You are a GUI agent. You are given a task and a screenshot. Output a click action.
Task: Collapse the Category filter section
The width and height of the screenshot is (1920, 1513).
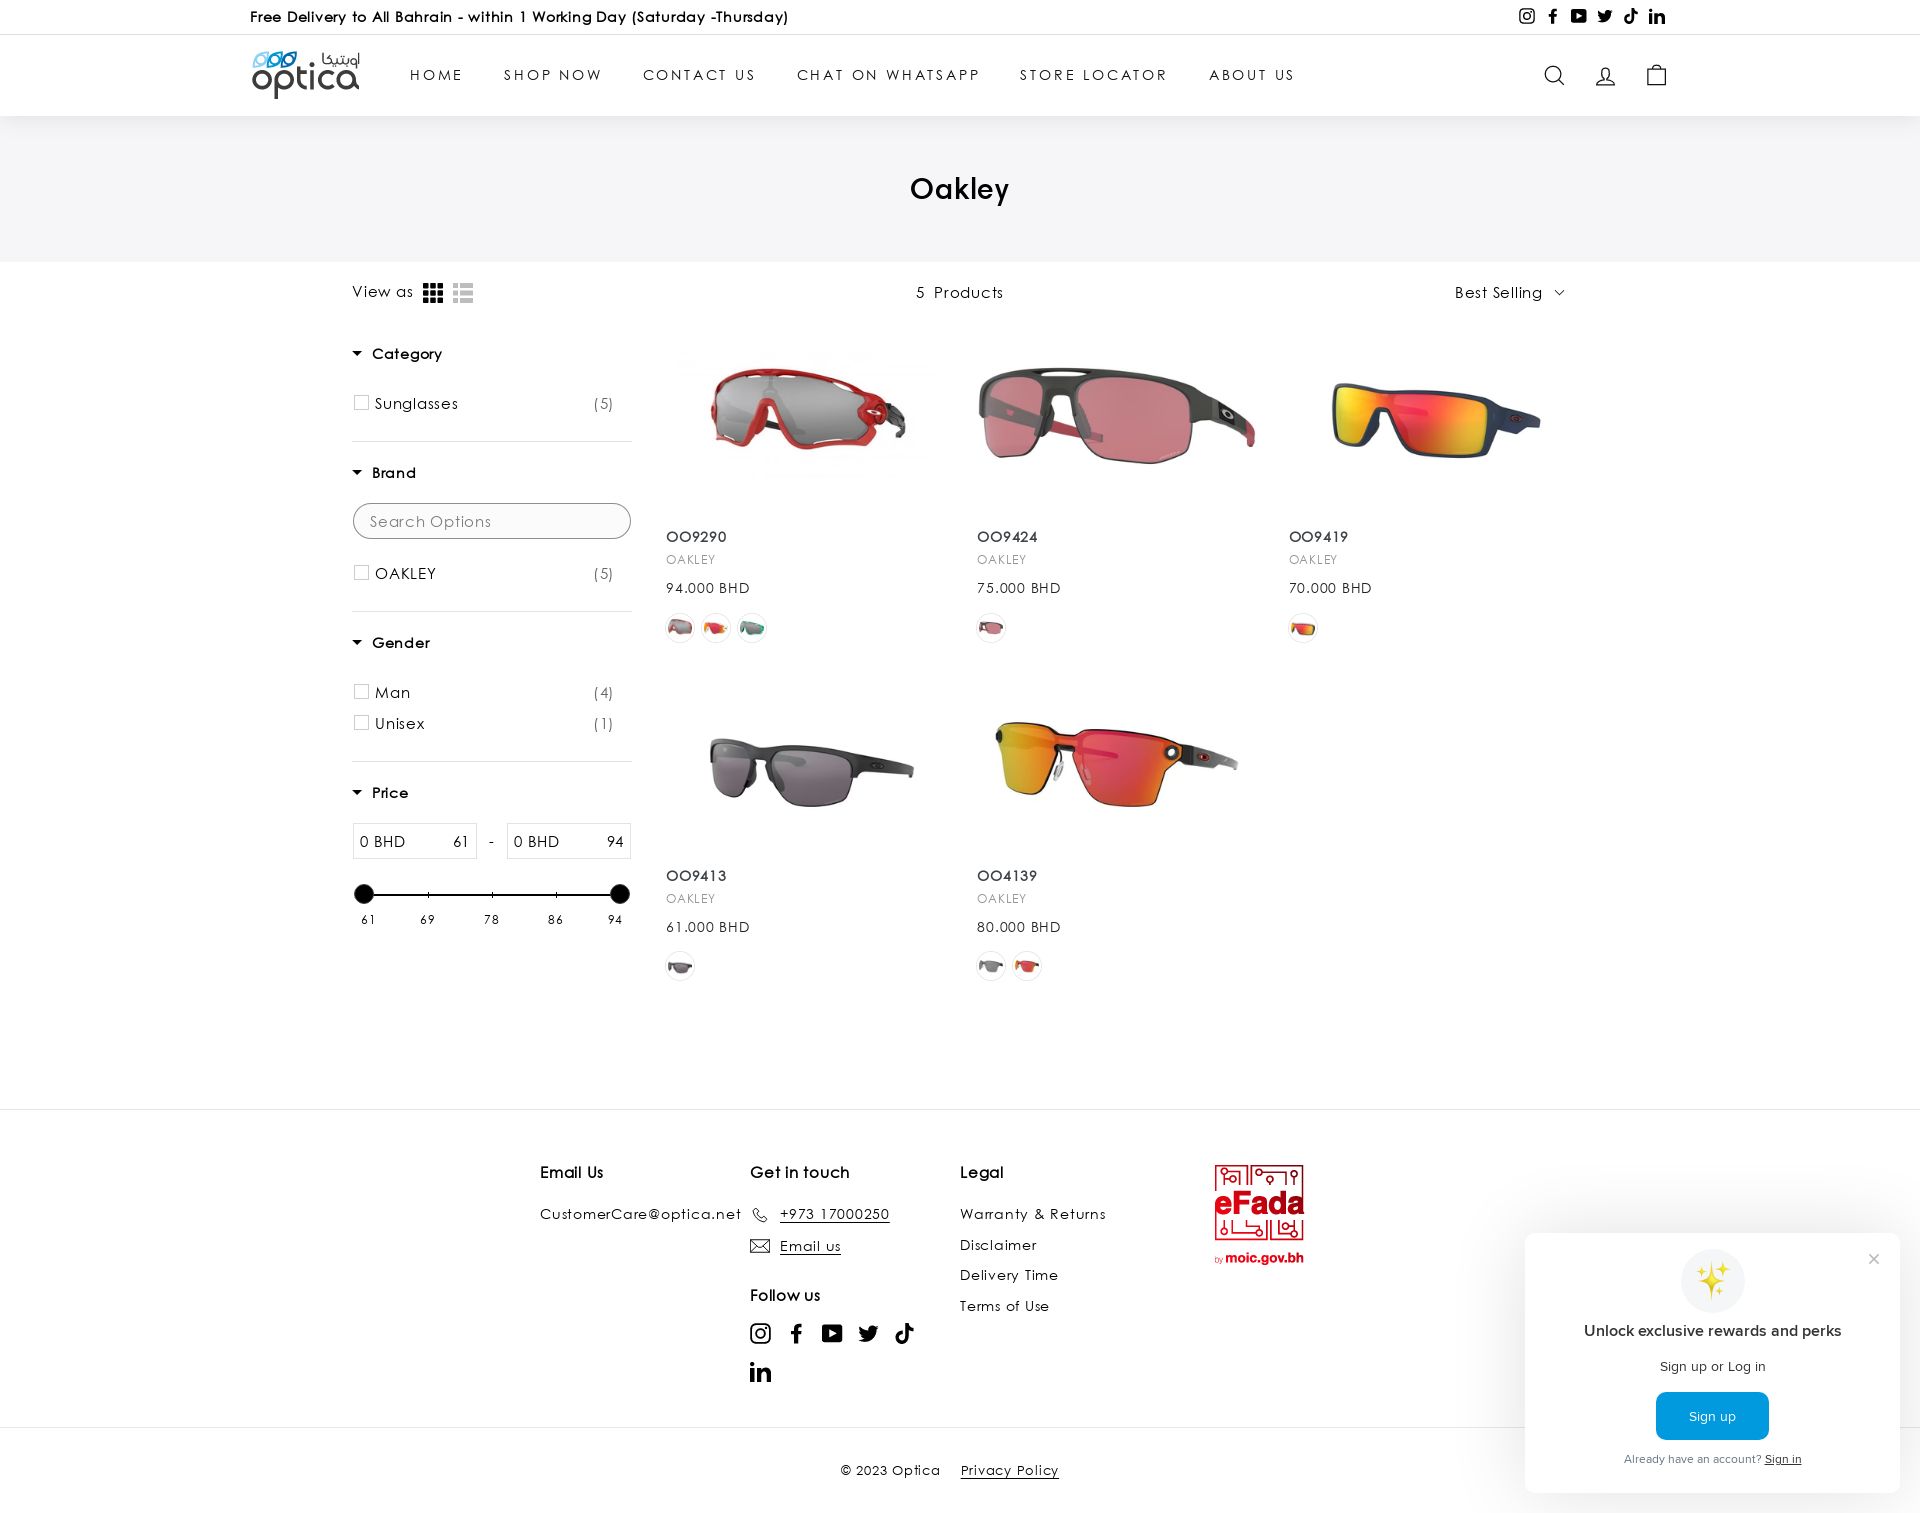tap(397, 354)
